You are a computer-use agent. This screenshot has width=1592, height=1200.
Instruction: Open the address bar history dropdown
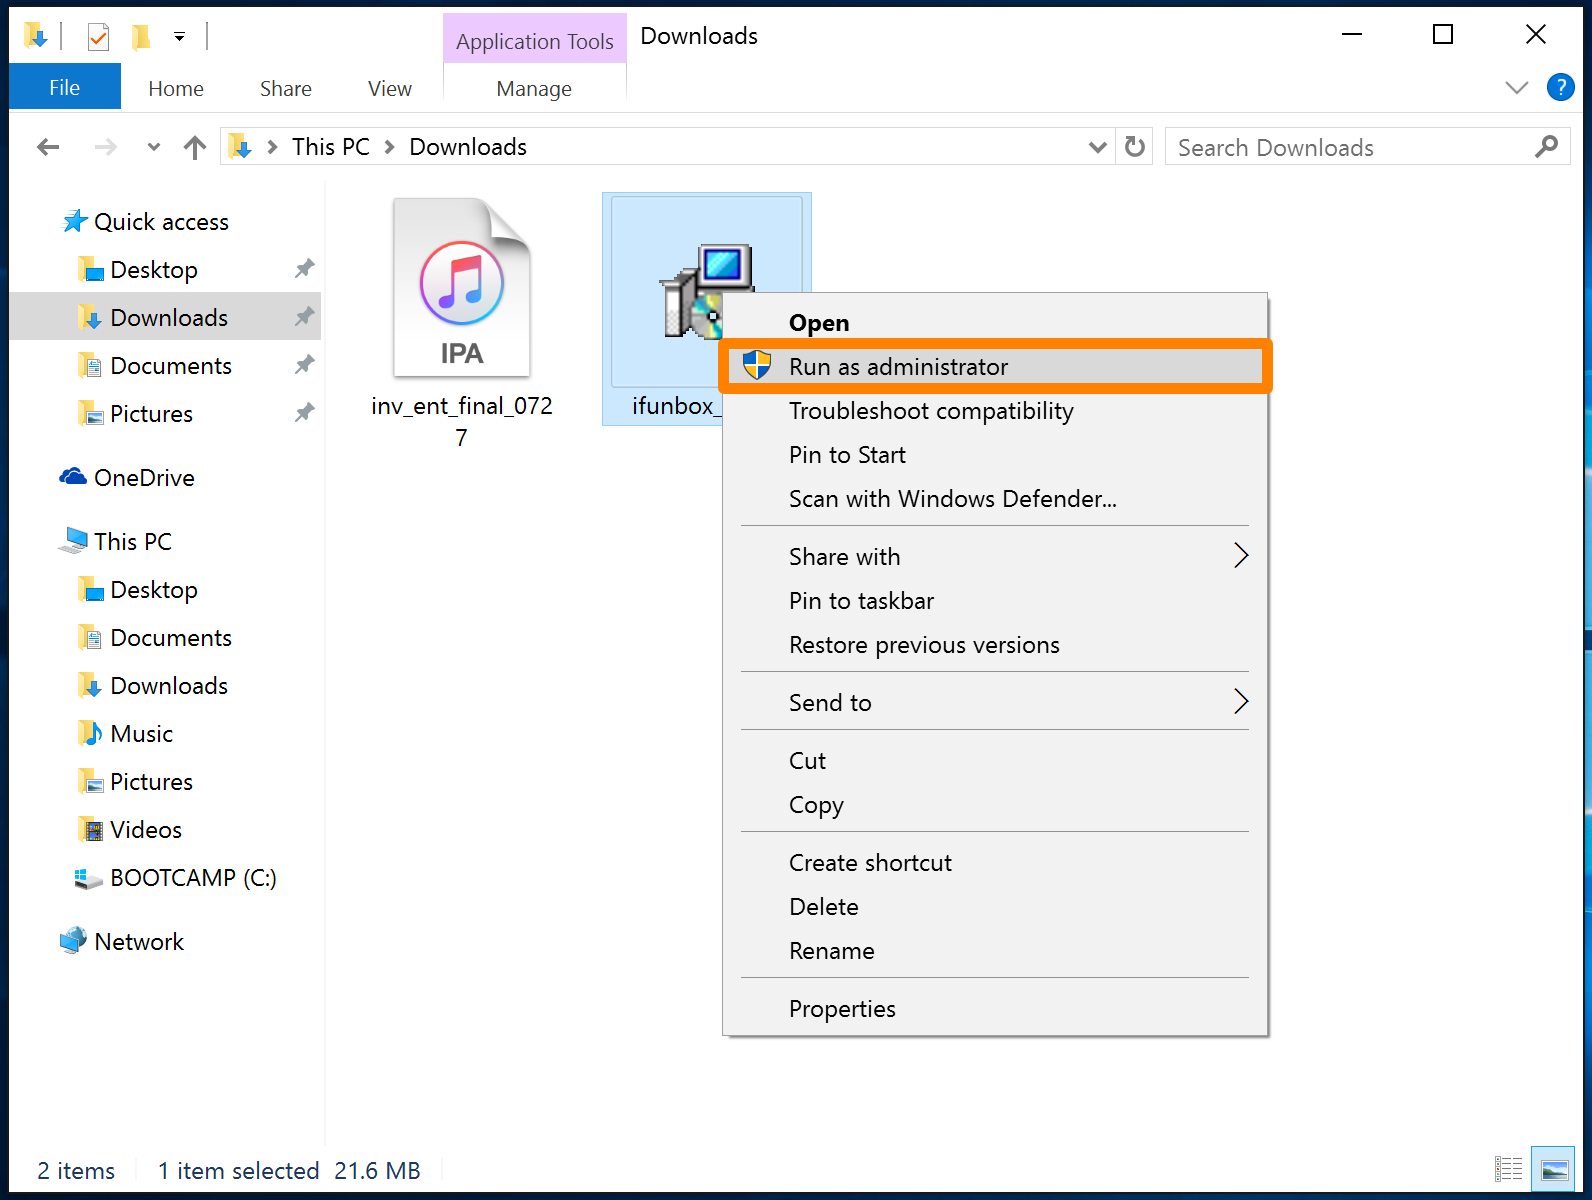pyautogui.click(x=1097, y=148)
